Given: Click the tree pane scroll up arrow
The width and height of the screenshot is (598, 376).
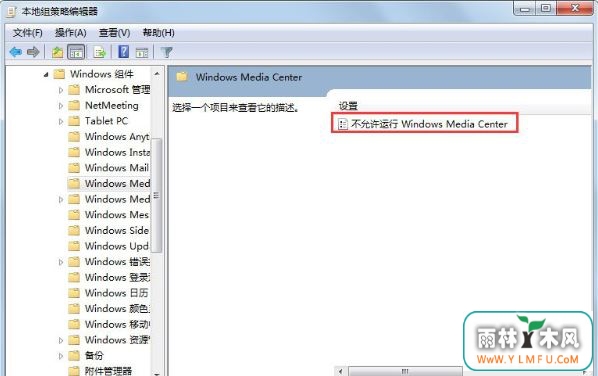Looking at the screenshot, I should pyautogui.click(x=157, y=73).
